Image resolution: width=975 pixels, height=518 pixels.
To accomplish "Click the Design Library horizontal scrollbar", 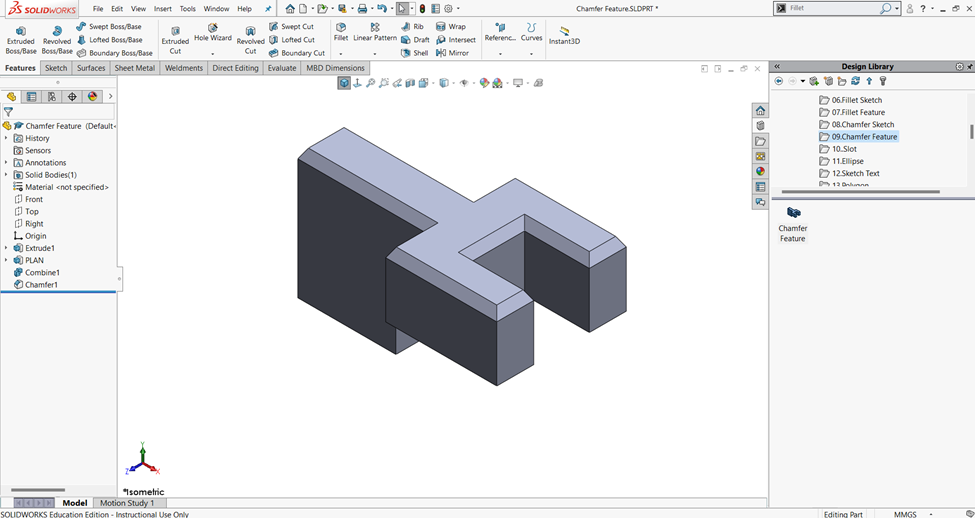I will click(860, 192).
